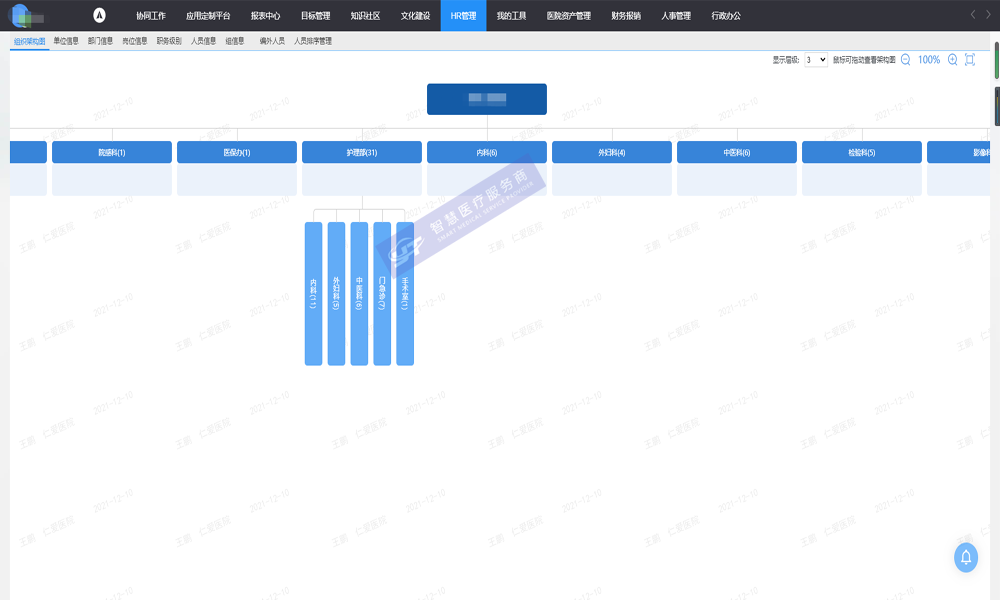Open the 人员排序管理 tab
Viewport: 1000px width, 600px height.
pyautogui.click(x=313, y=41)
